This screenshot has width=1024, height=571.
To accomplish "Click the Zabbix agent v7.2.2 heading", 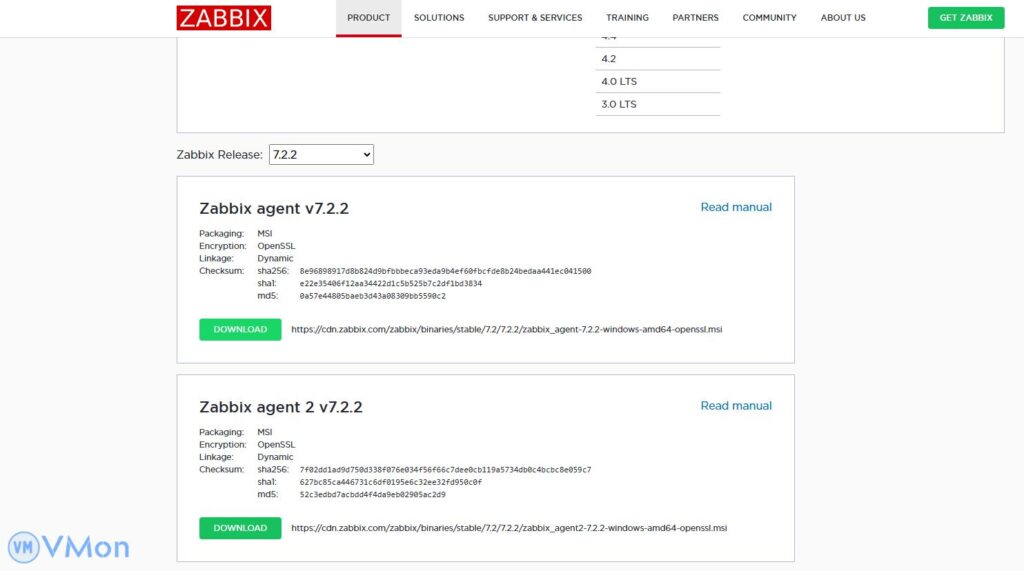I will click(x=274, y=208).
